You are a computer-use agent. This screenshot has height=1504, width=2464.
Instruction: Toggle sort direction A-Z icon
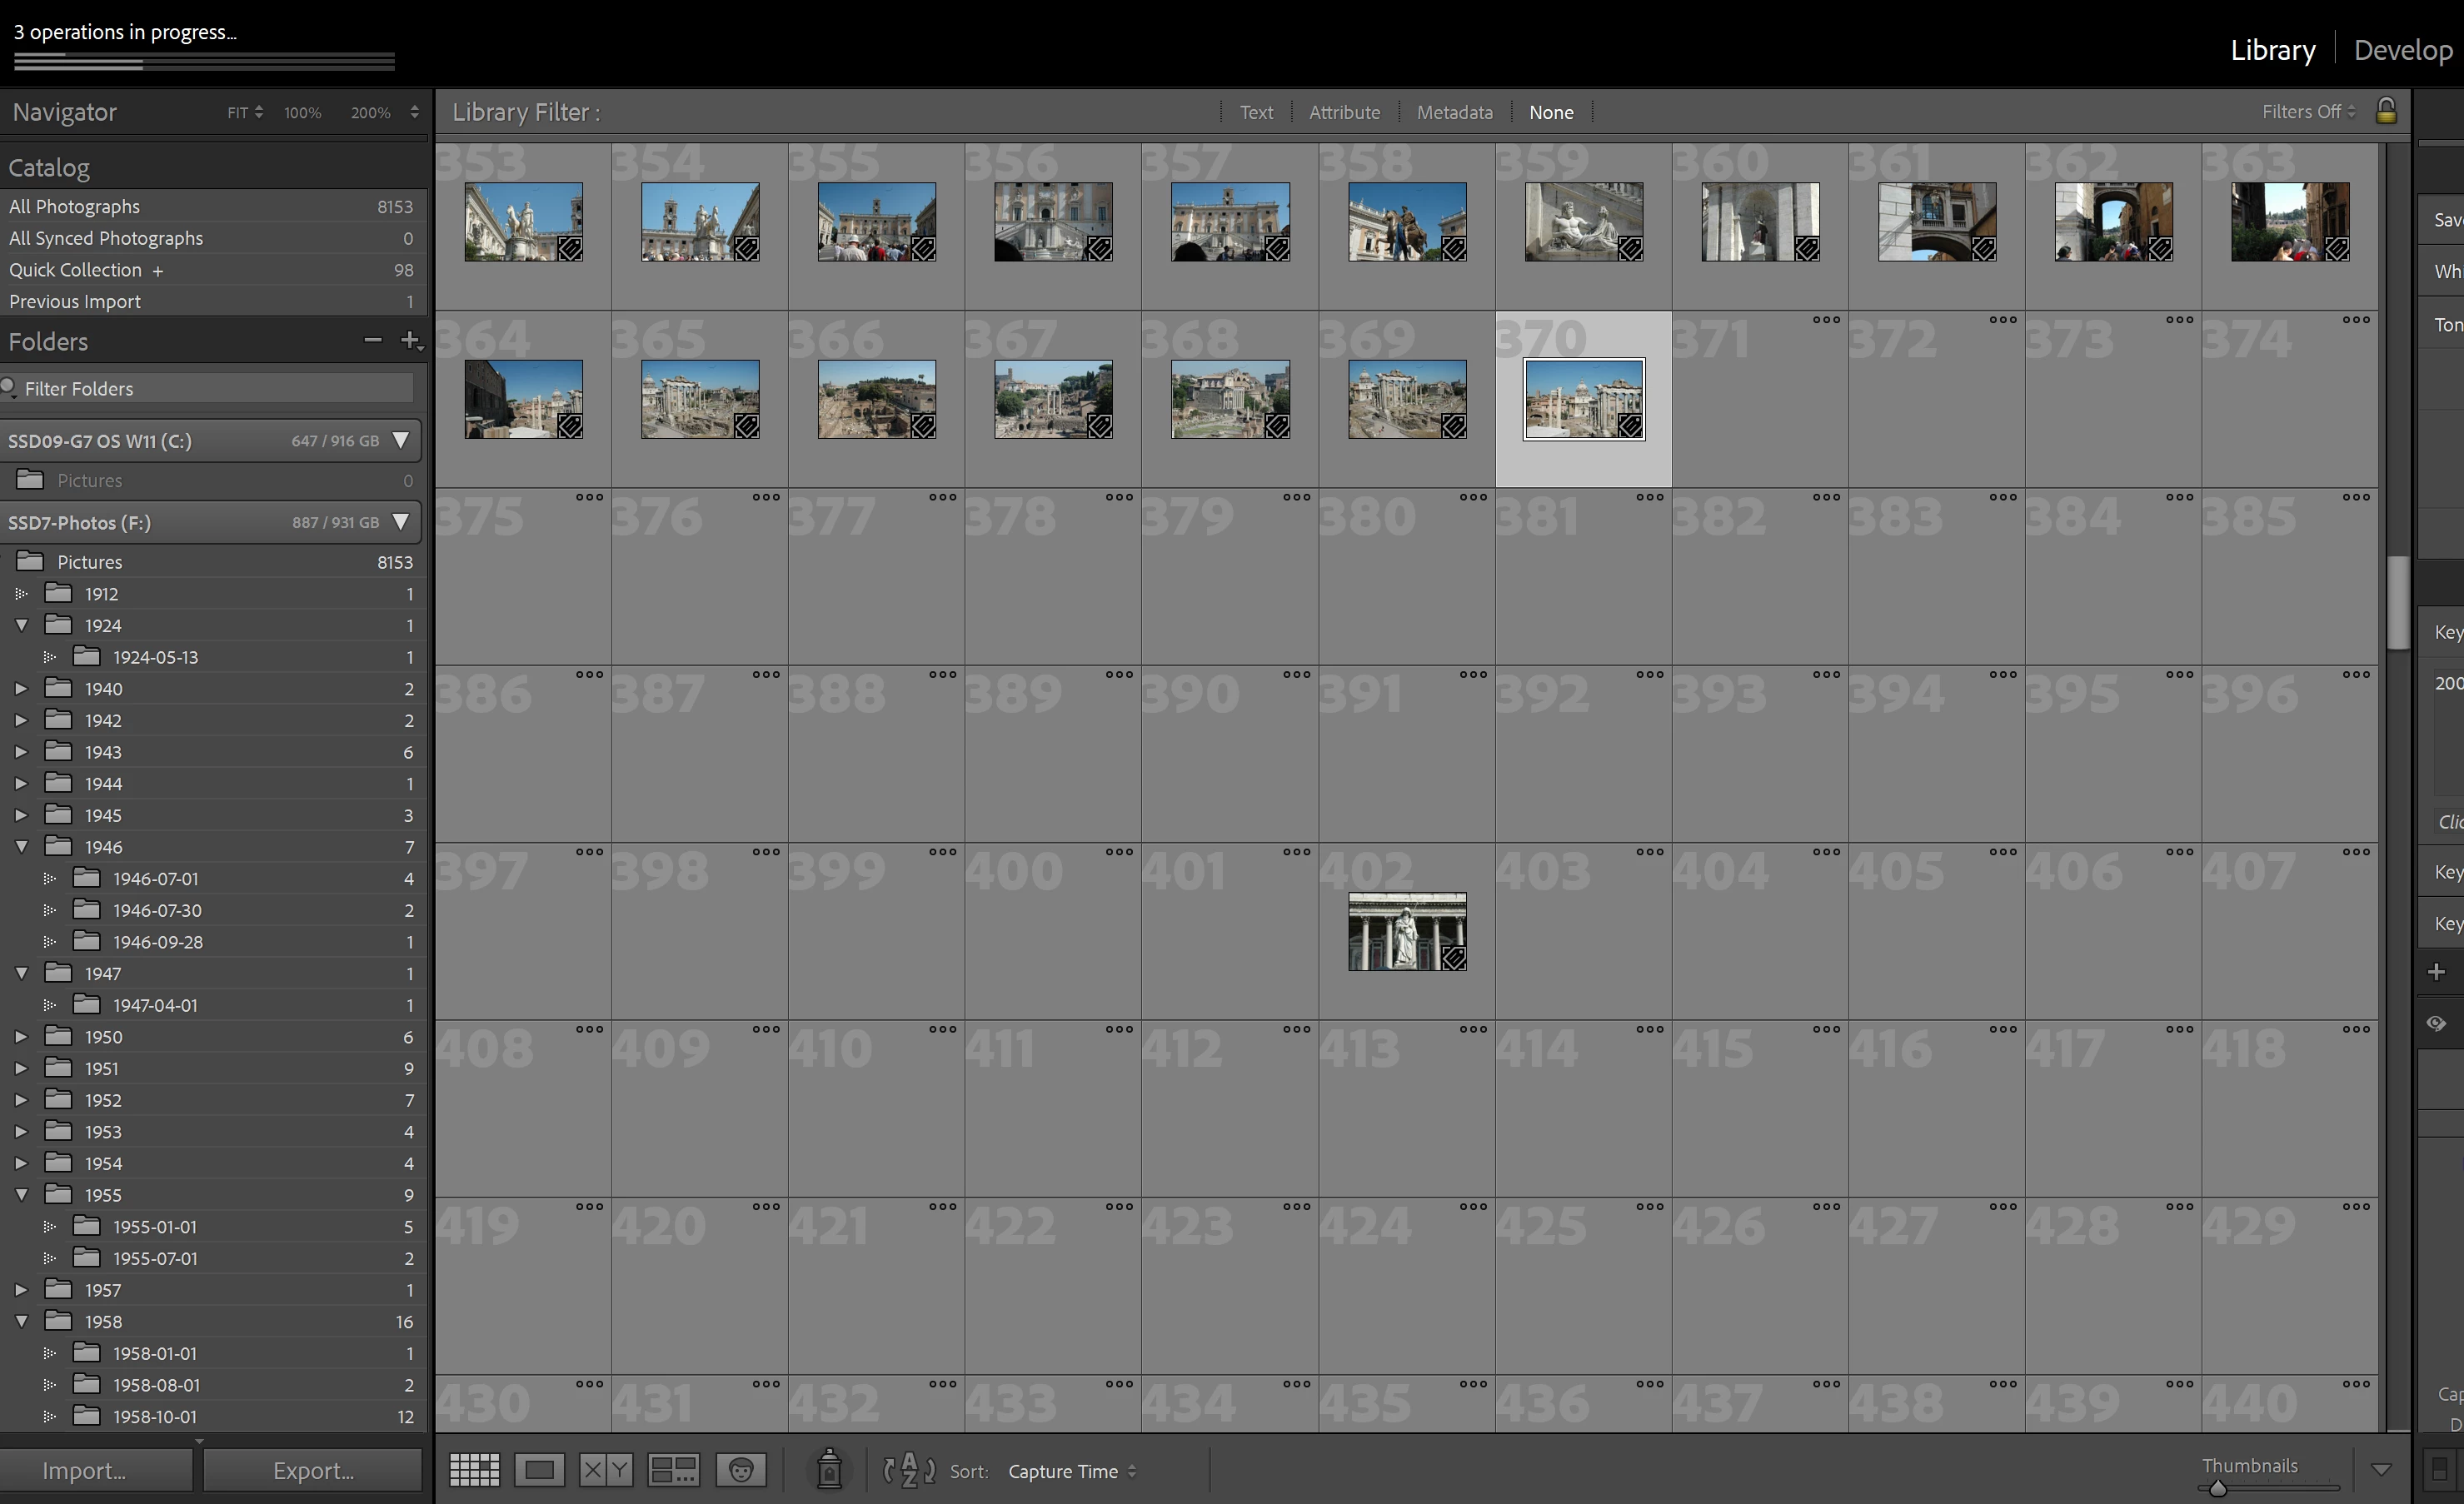tap(909, 1470)
